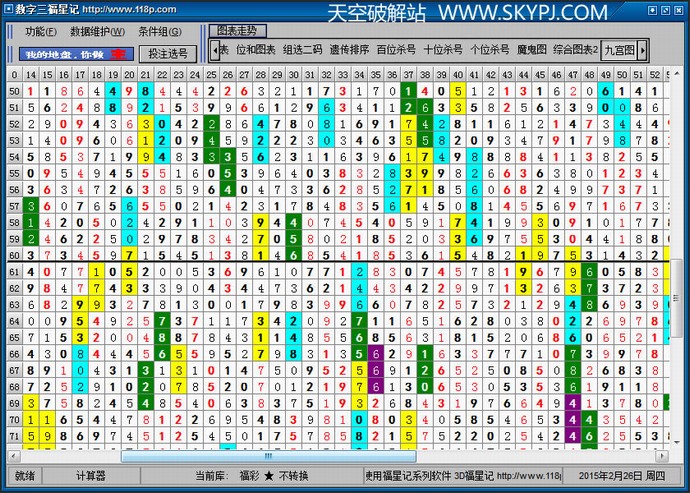This screenshot has width=690, height=493.
Task: Open the 十位杀号 tab
Action: click(x=443, y=50)
